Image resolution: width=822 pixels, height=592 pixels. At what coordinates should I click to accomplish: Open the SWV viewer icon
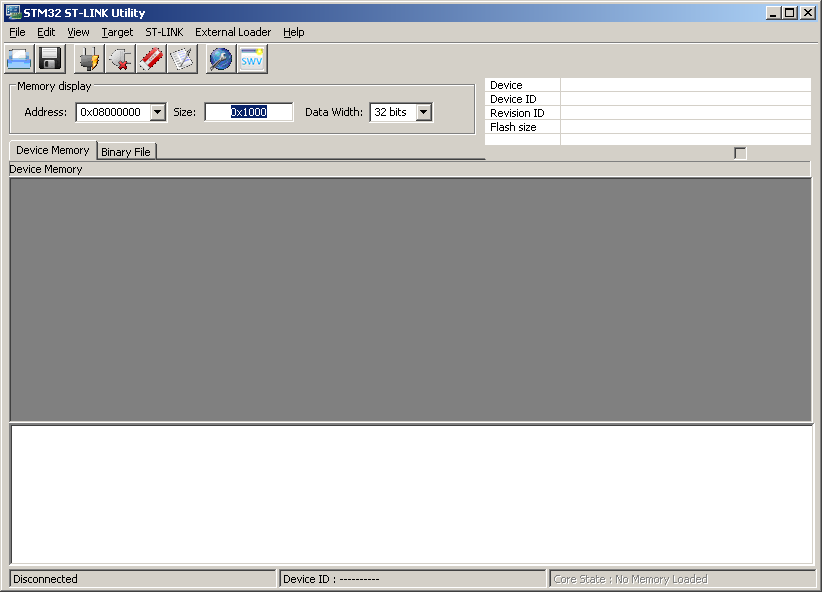[x=252, y=59]
